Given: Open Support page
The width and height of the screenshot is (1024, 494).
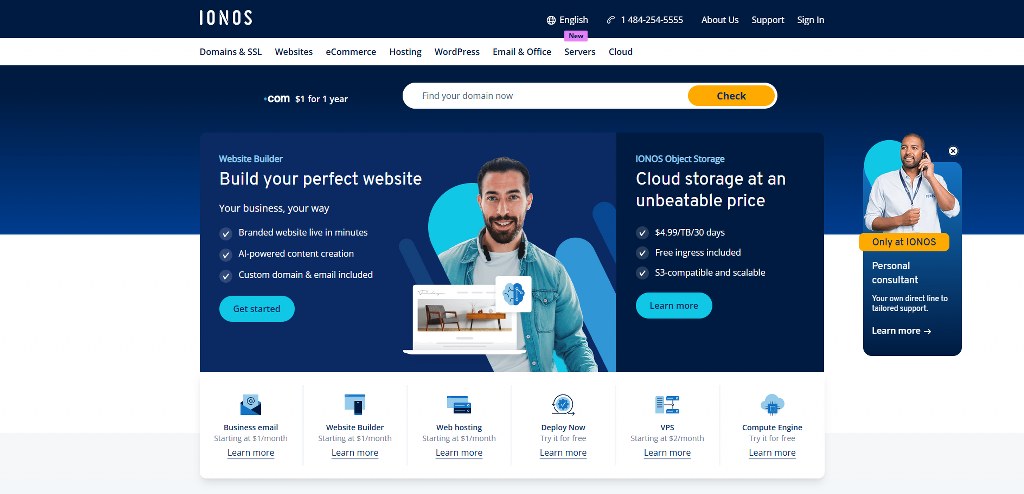Looking at the screenshot, I should tap(767, 20).
